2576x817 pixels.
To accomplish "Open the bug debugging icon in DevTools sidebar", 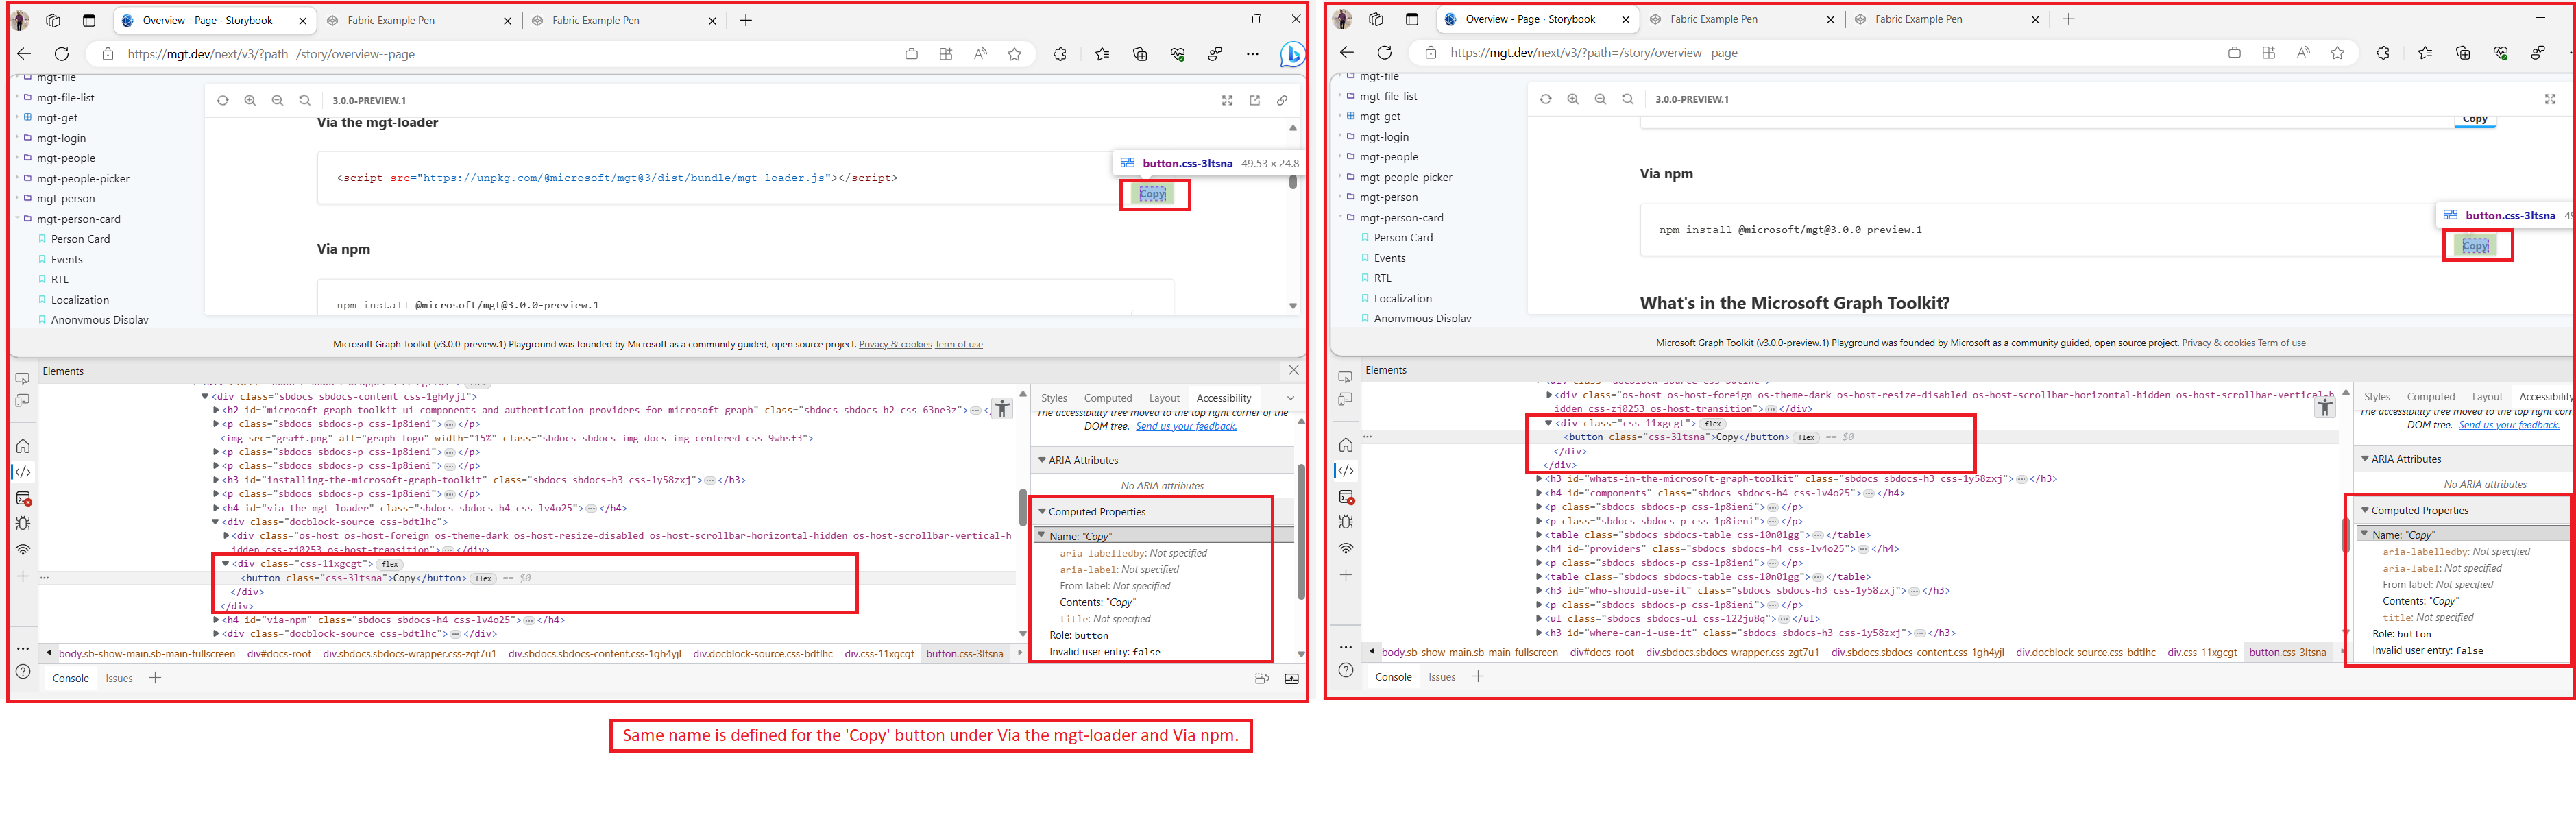I will 22,522.
